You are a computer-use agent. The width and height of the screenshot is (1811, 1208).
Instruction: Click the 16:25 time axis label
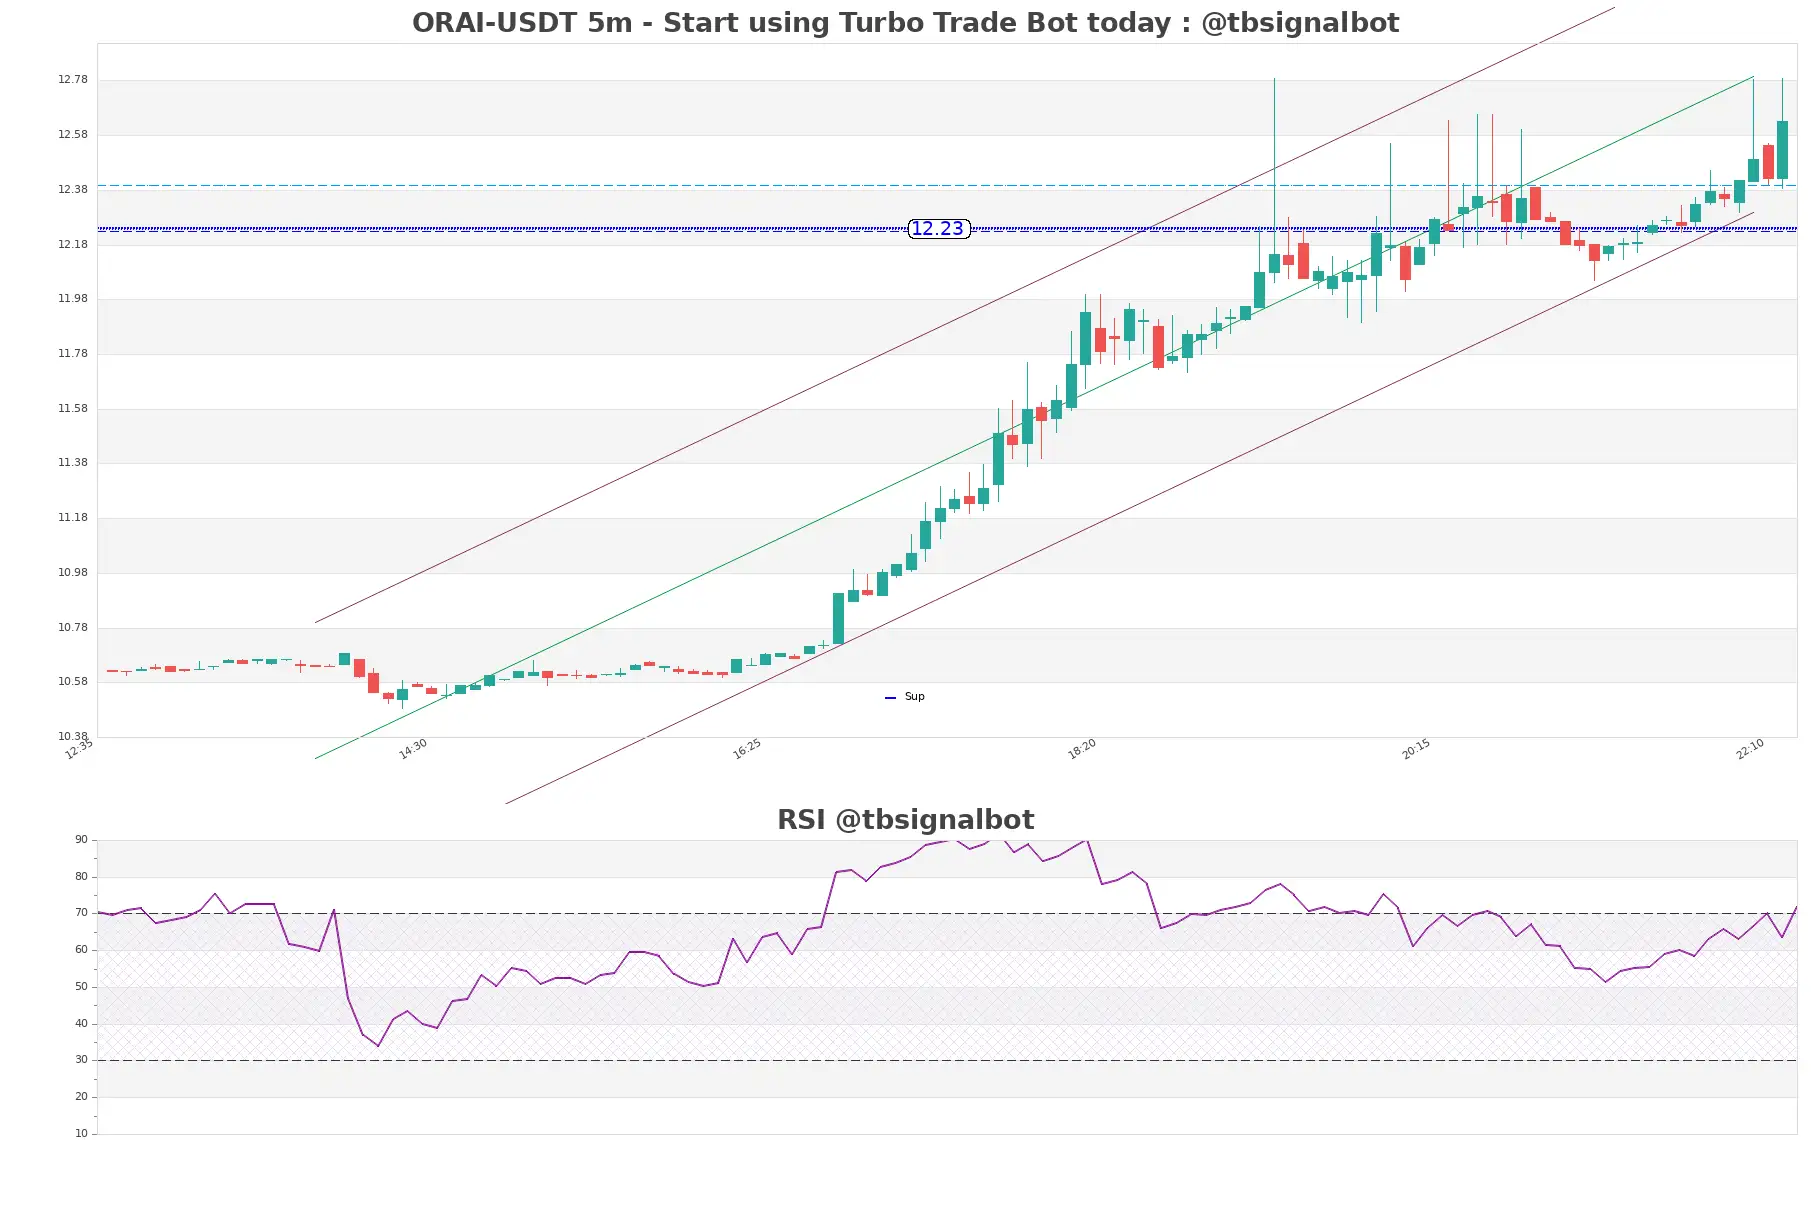click(747, 749)
